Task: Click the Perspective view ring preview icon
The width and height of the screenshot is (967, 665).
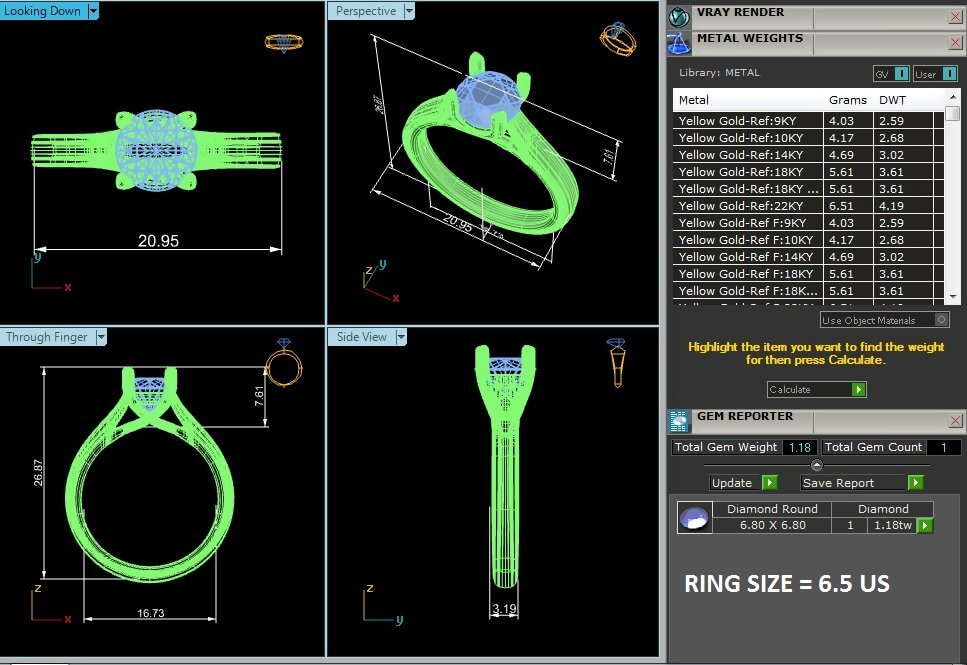Action: point(617,39)
